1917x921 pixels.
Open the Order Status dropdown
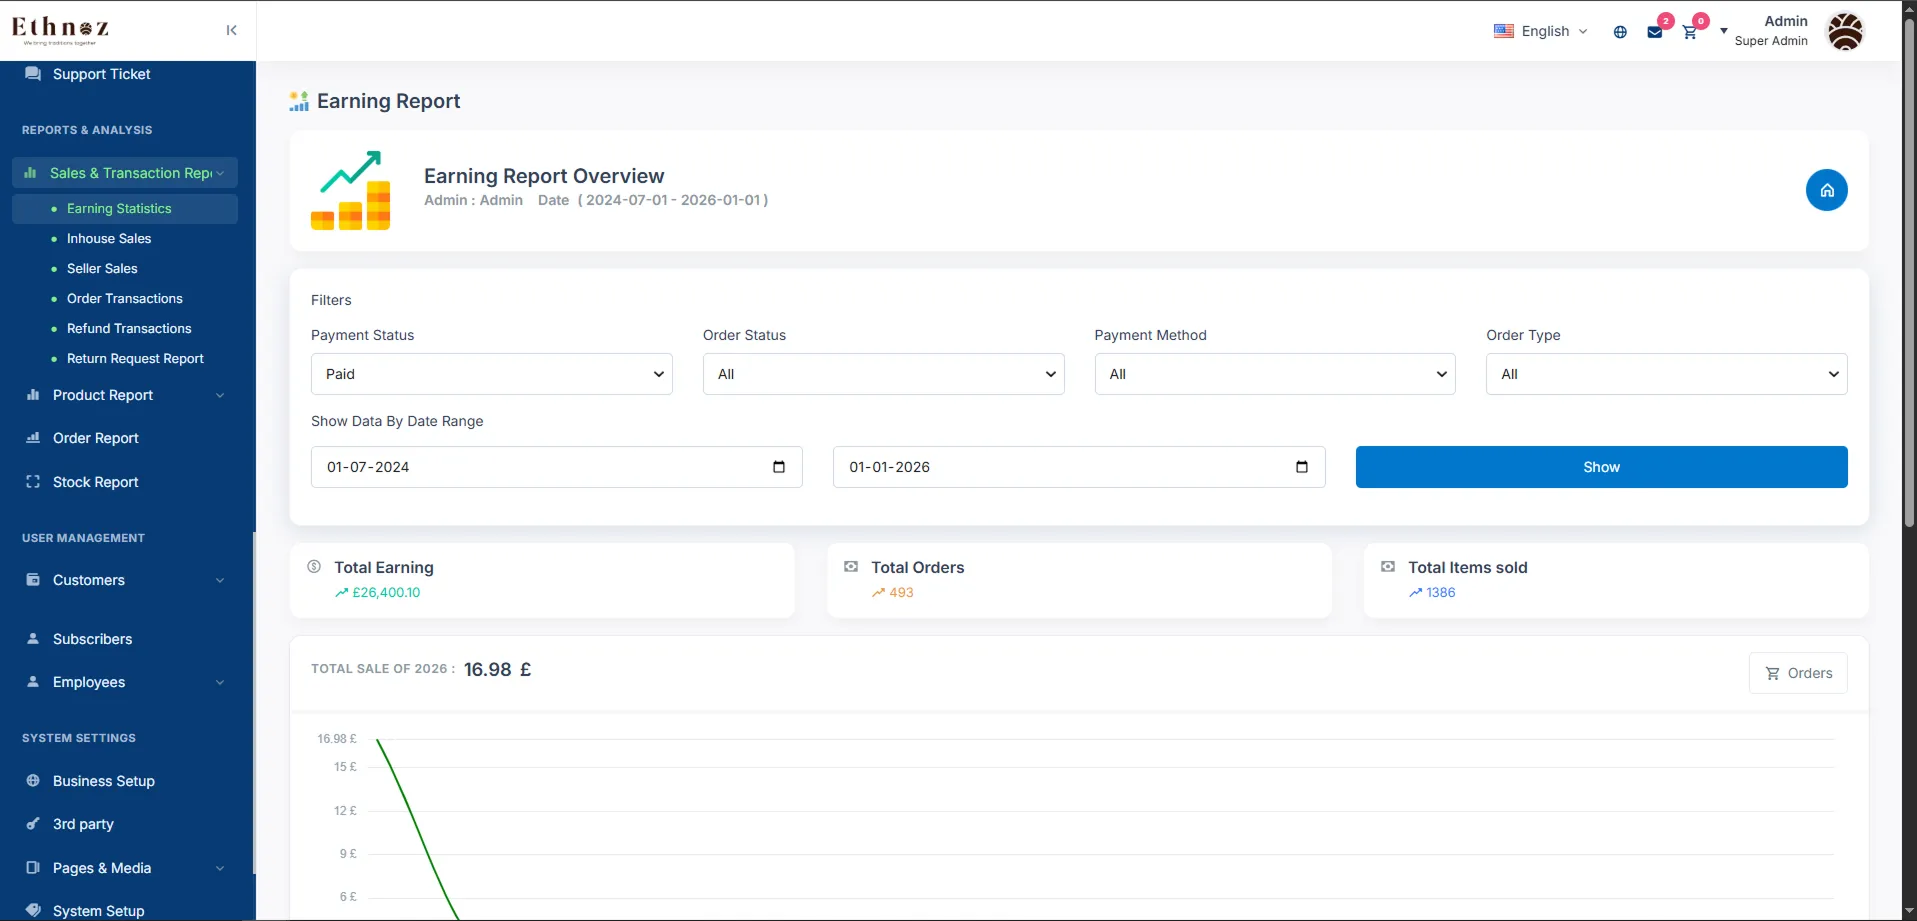(x=883, y=374)
